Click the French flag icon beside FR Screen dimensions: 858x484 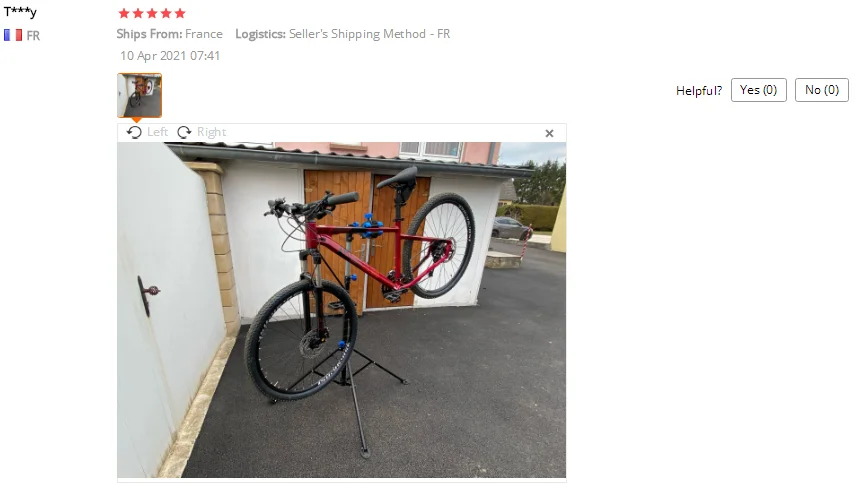[13, 36]
